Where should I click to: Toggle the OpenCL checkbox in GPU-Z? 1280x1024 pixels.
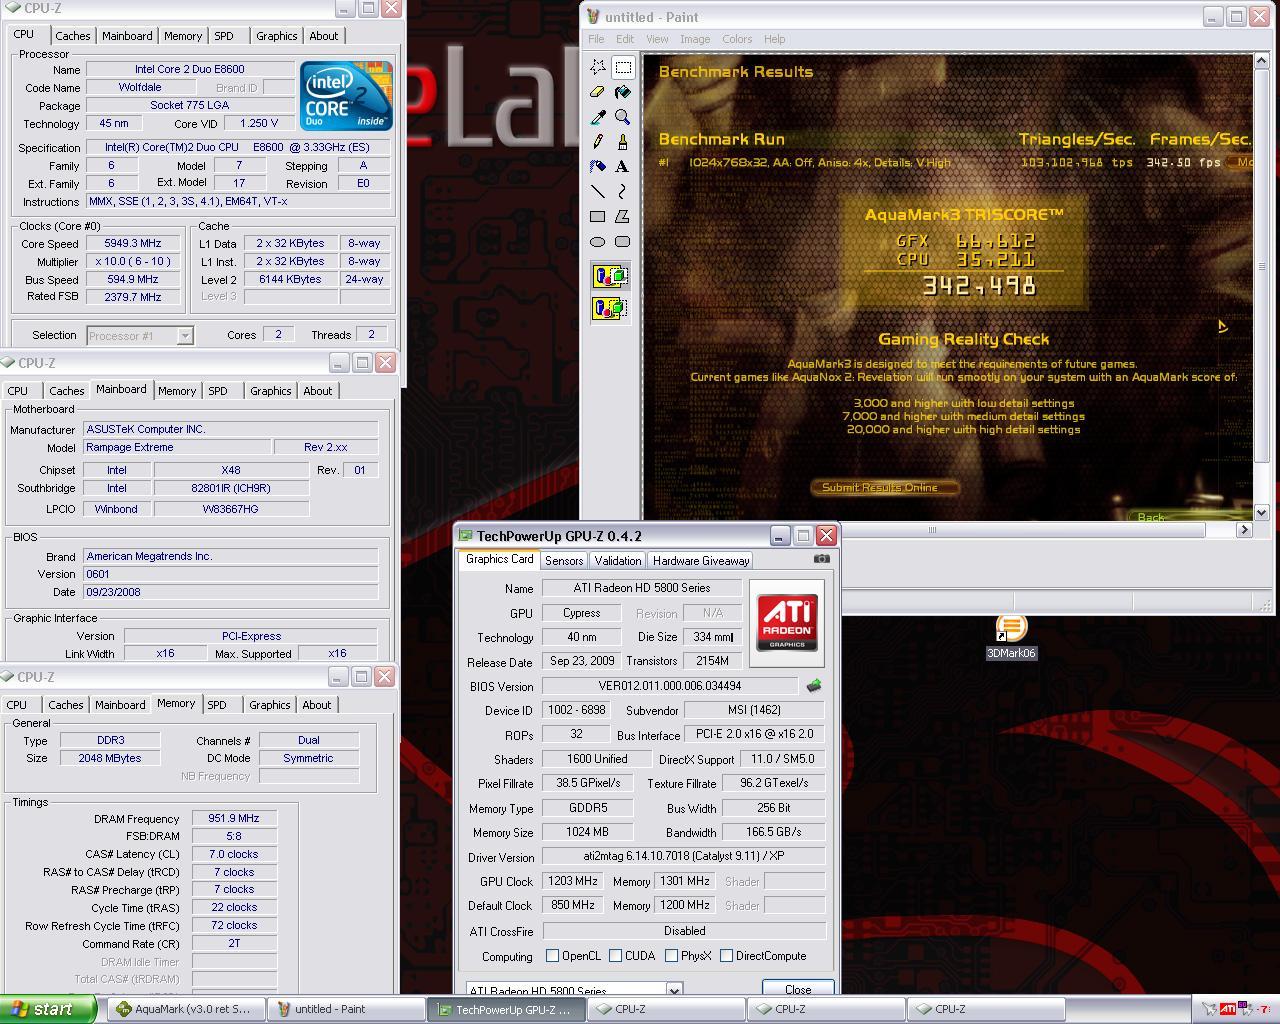point(552,956)
